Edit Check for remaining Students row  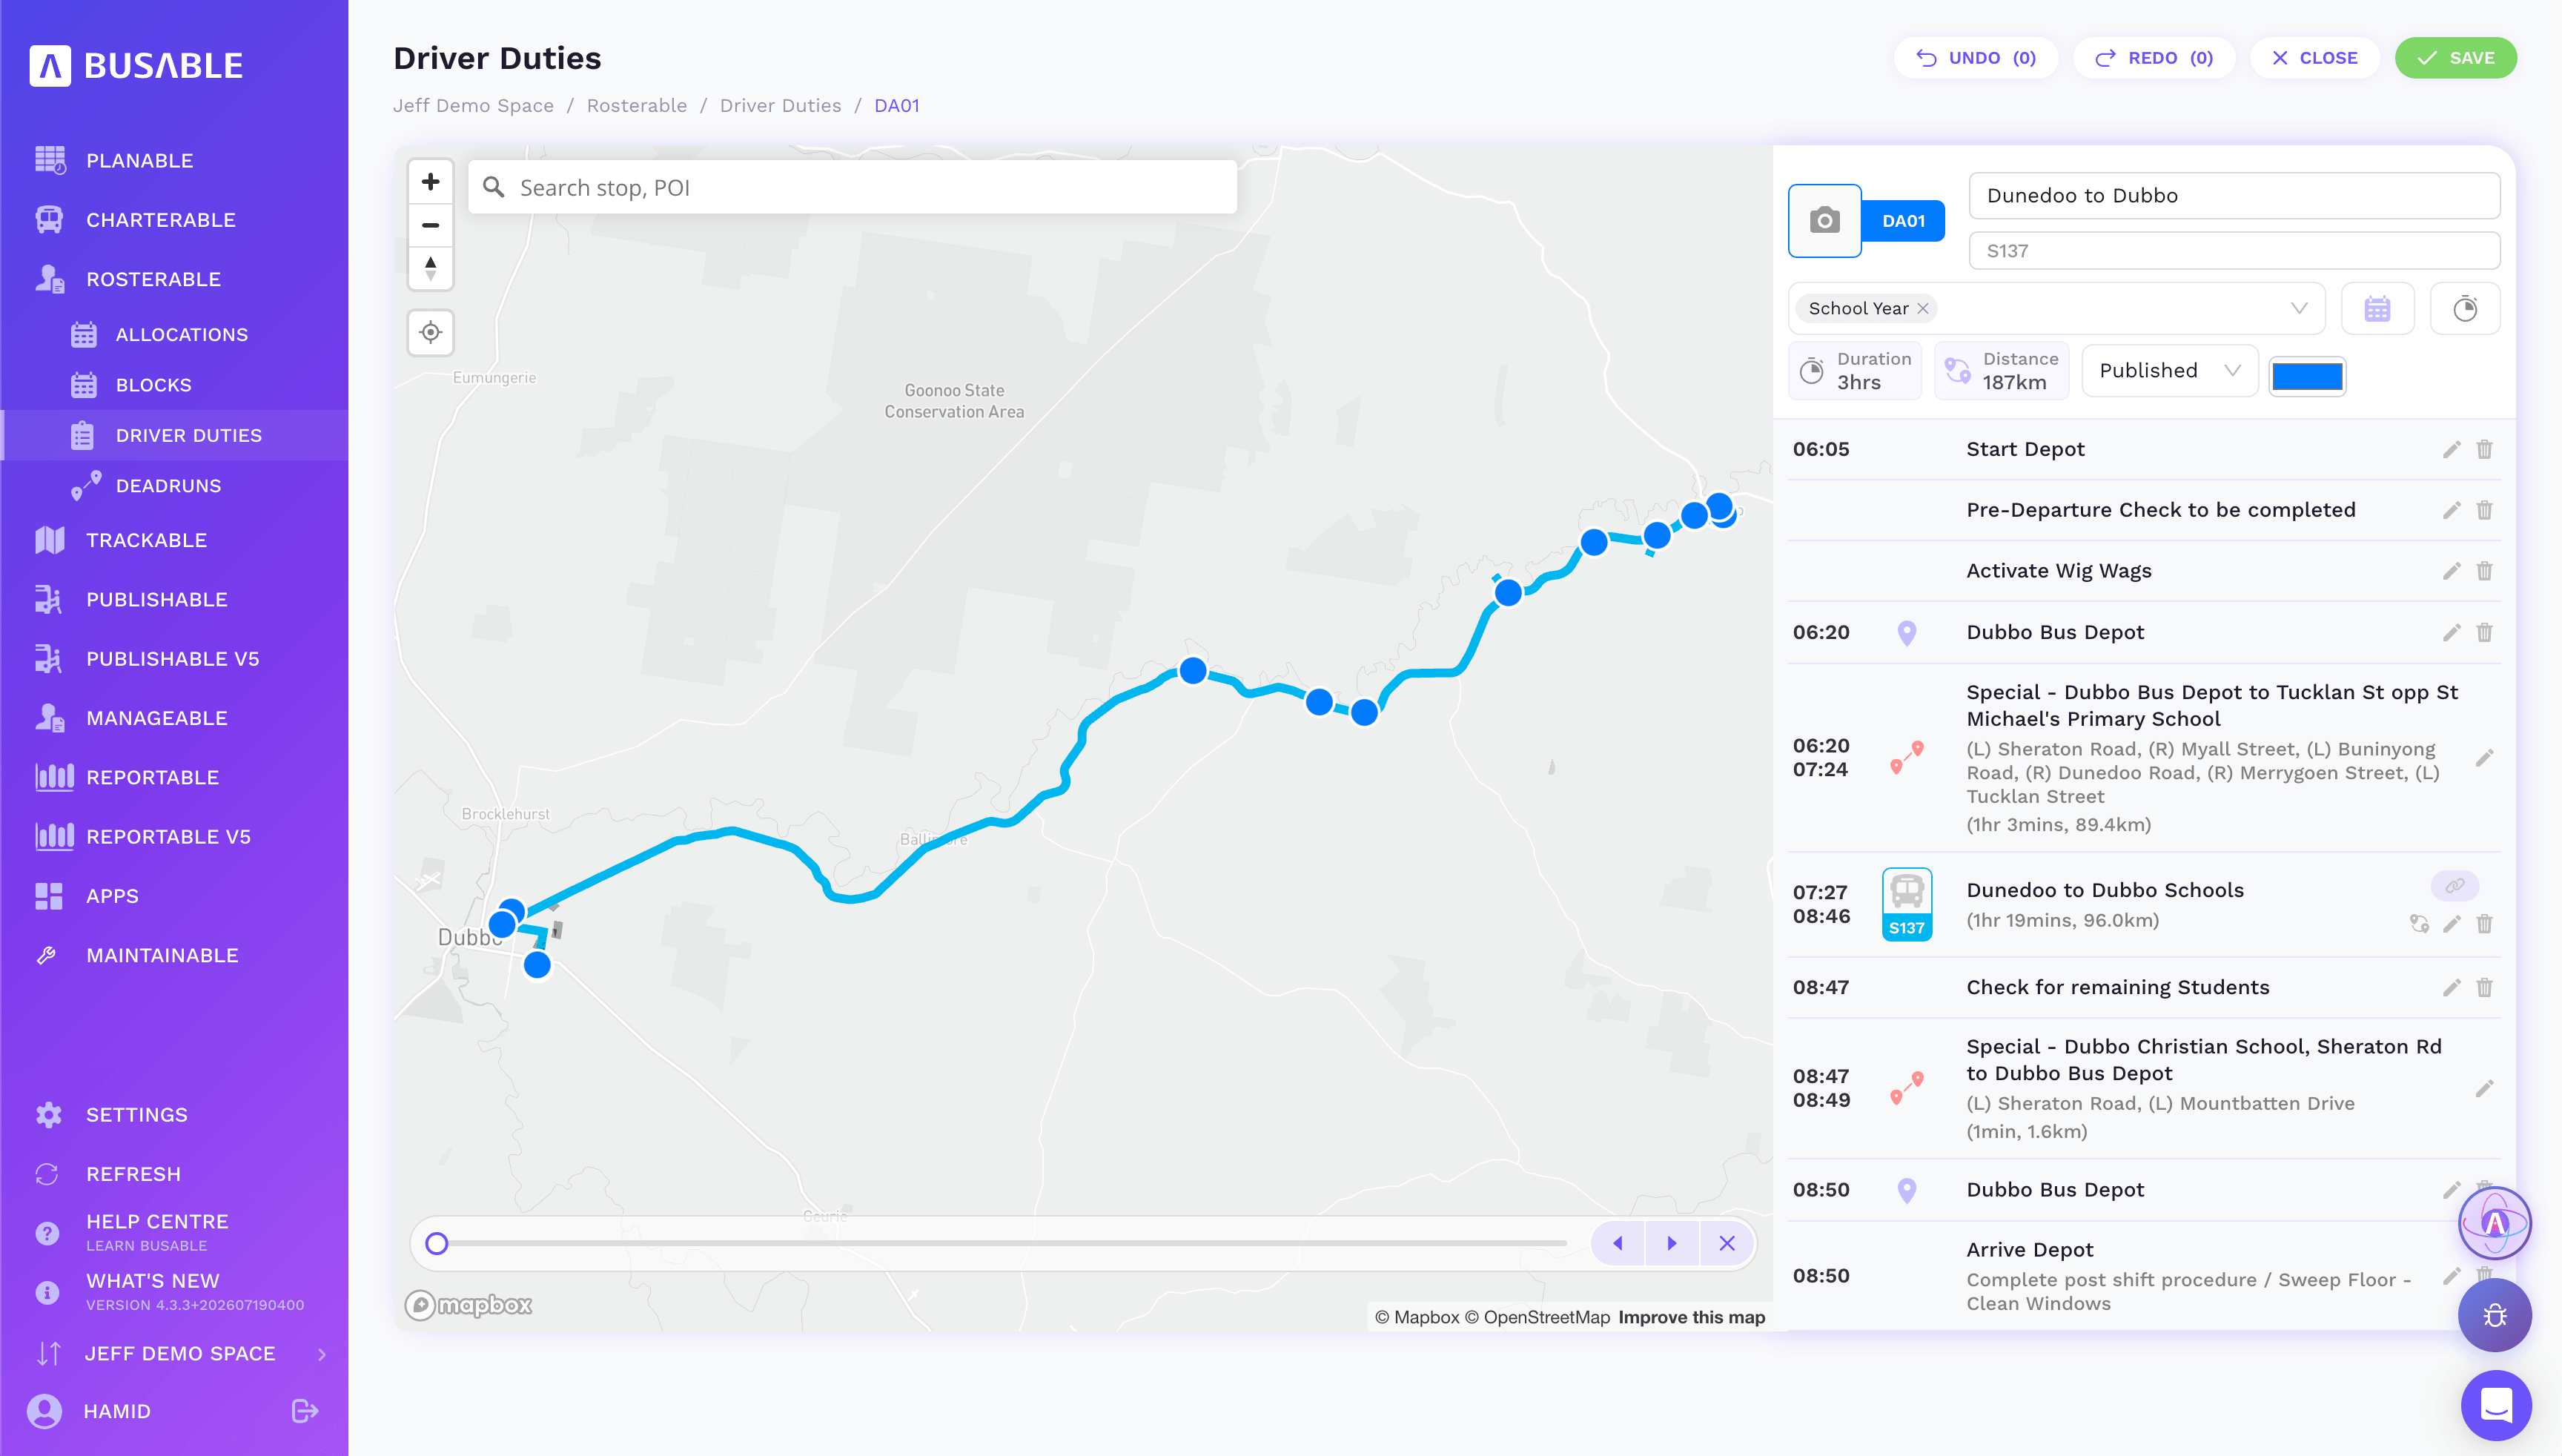pyautogui.click(x=2451, y=987)
